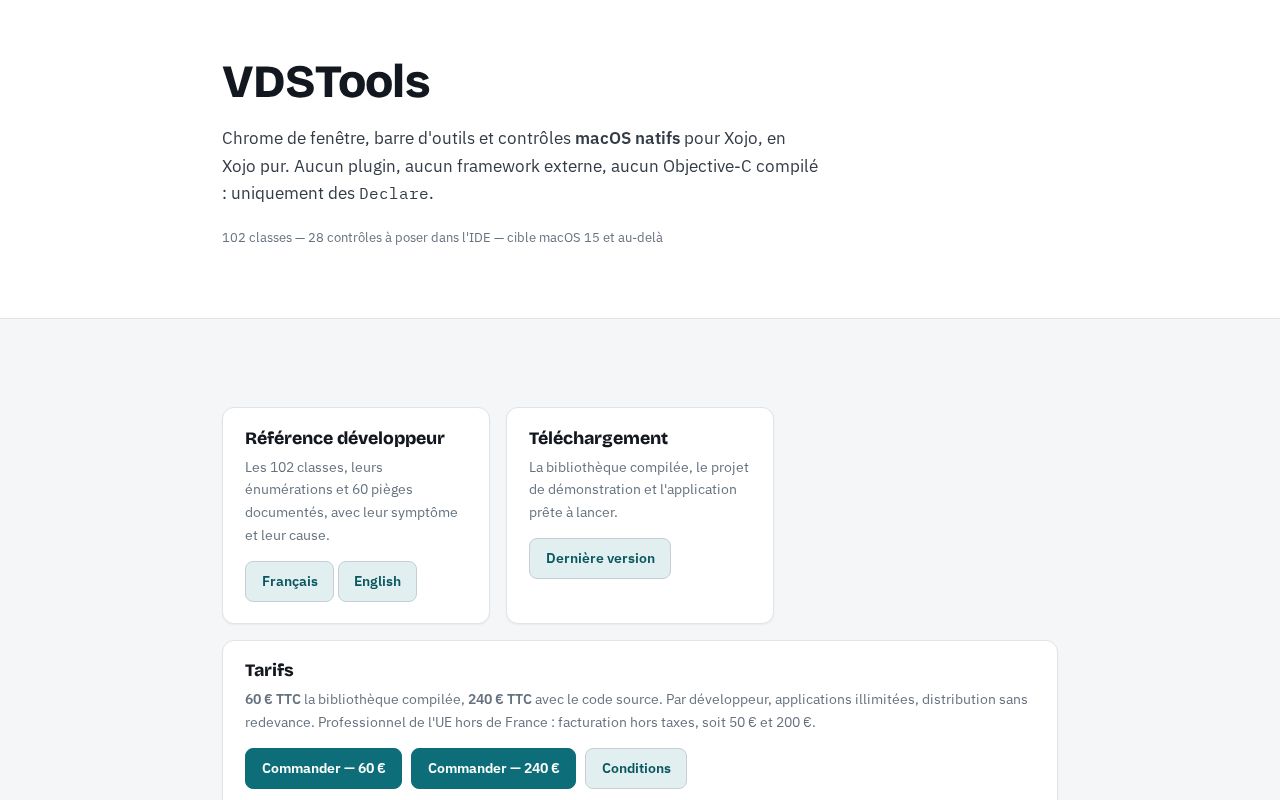The image size is (1280, 800).
Task: Click the '102 classes — 28 contrôles' line
Action: pos(442,238)
